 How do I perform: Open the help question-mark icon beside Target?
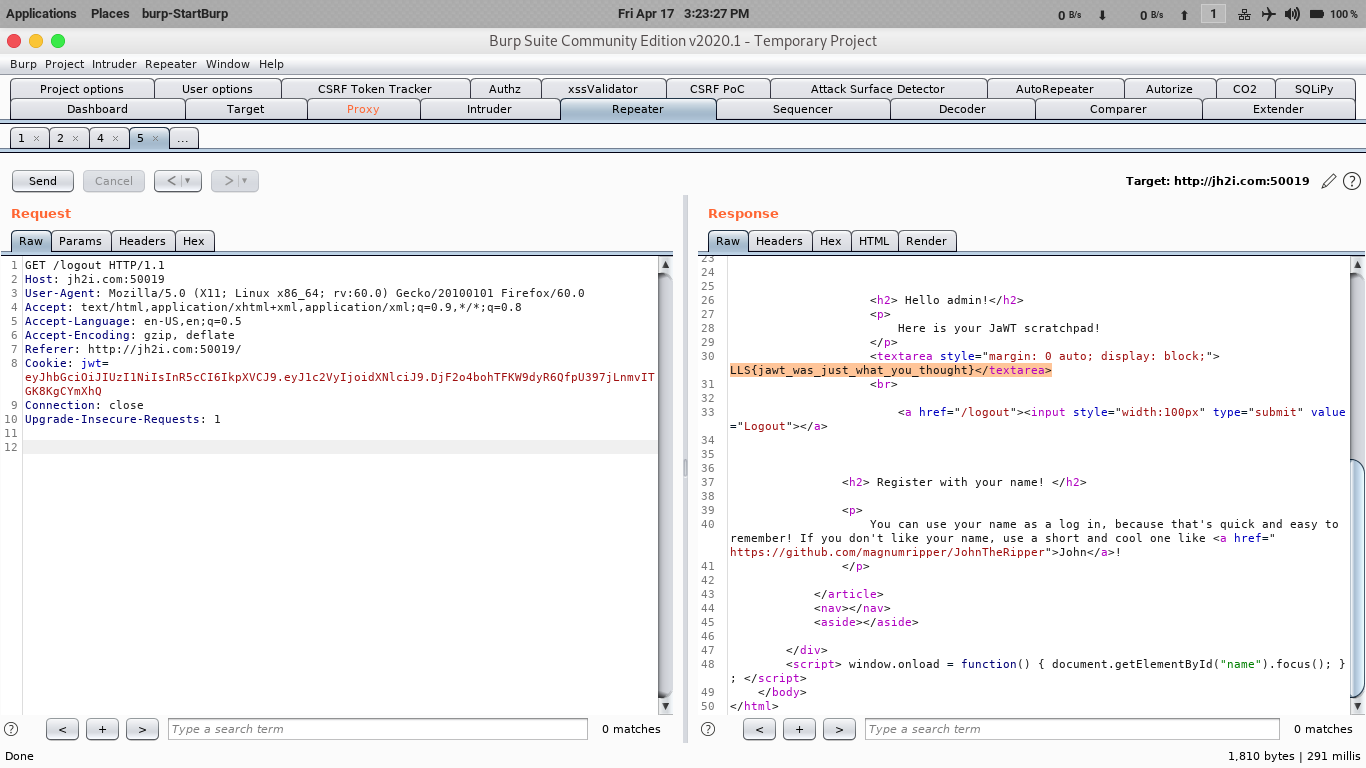coord(1352,181)
